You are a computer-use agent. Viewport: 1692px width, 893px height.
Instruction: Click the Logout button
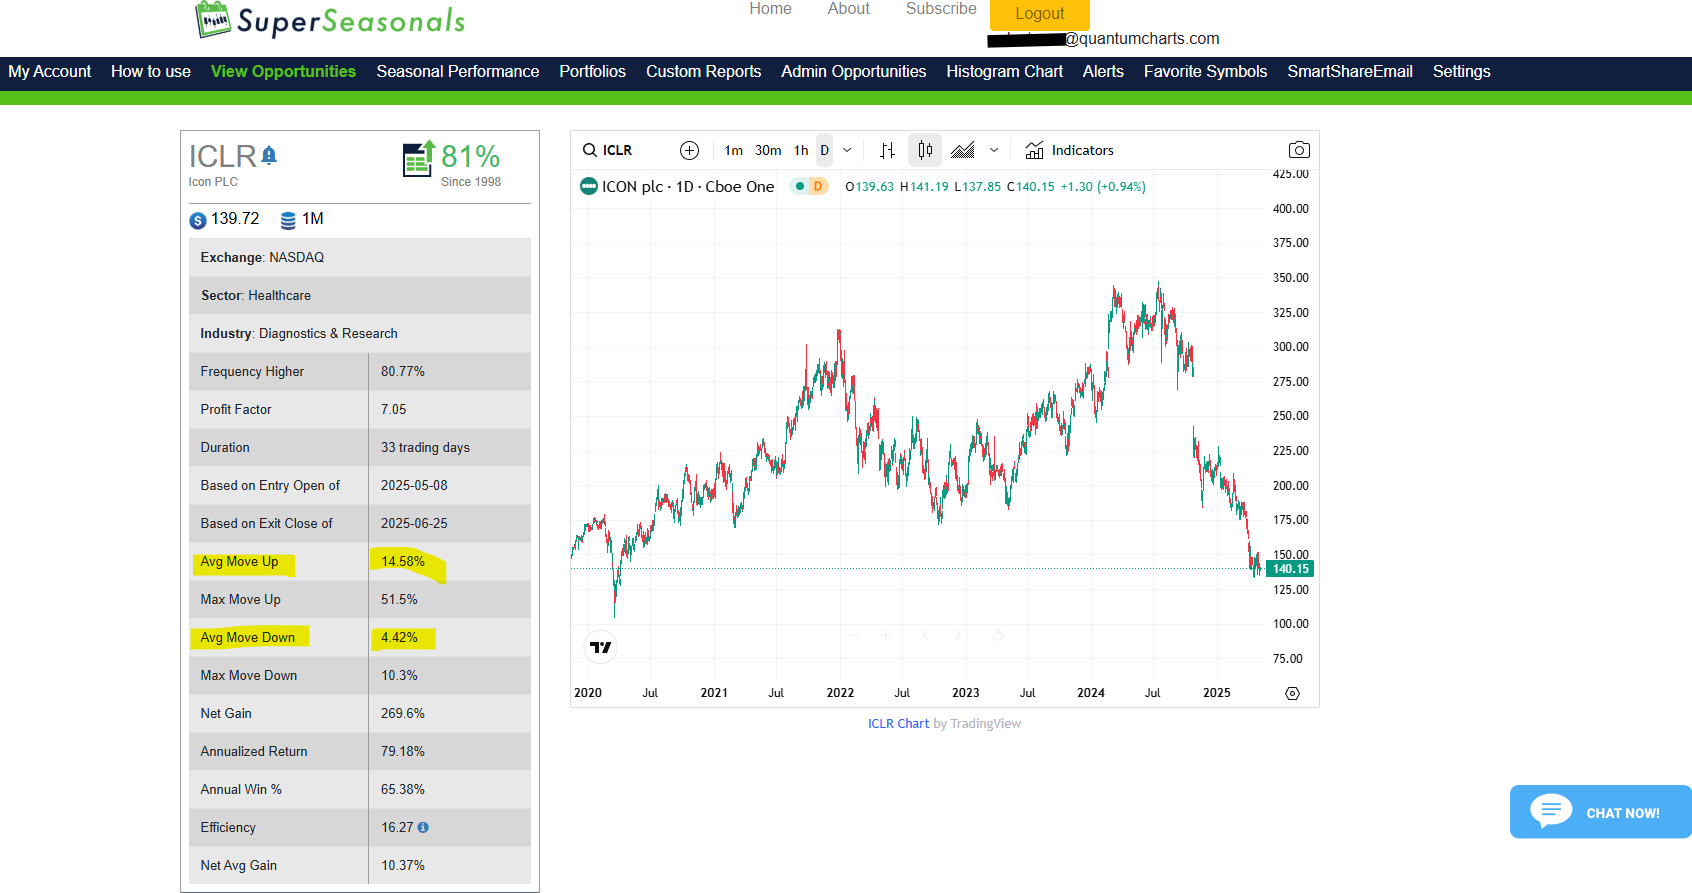coord(1040,14)
